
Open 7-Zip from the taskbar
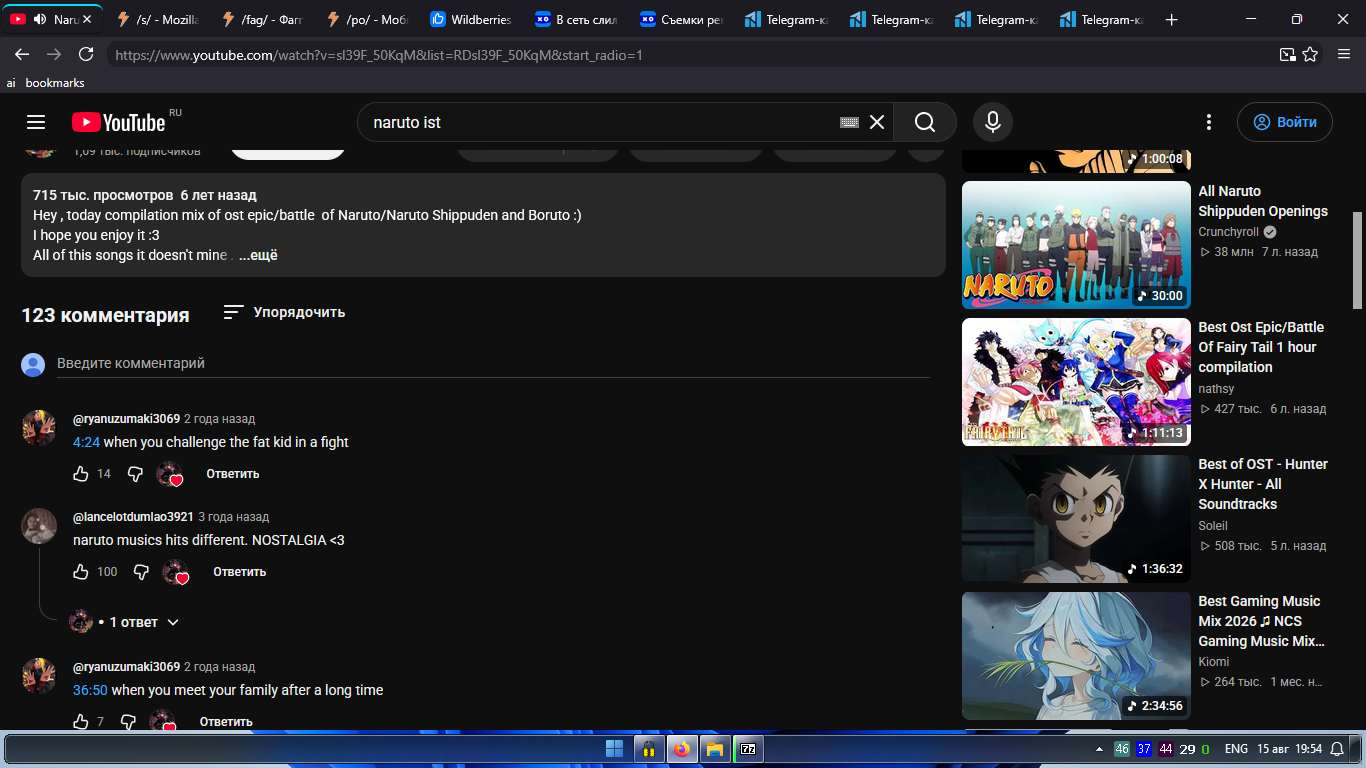[747, 749]
